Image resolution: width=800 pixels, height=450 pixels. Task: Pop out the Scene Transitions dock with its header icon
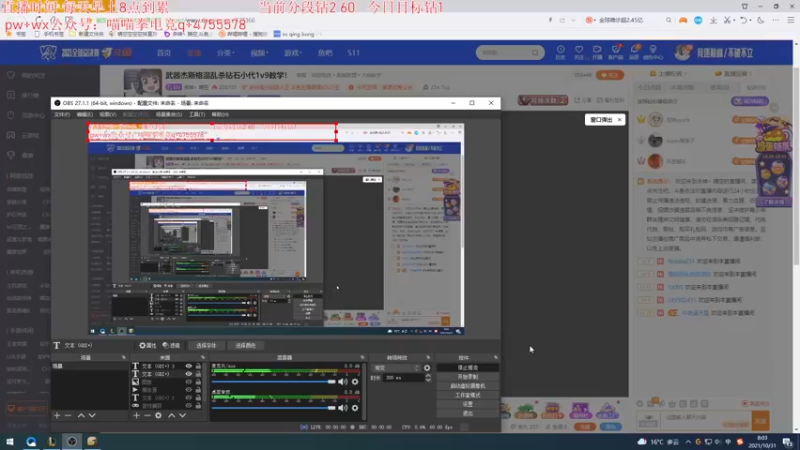[428, 358]
